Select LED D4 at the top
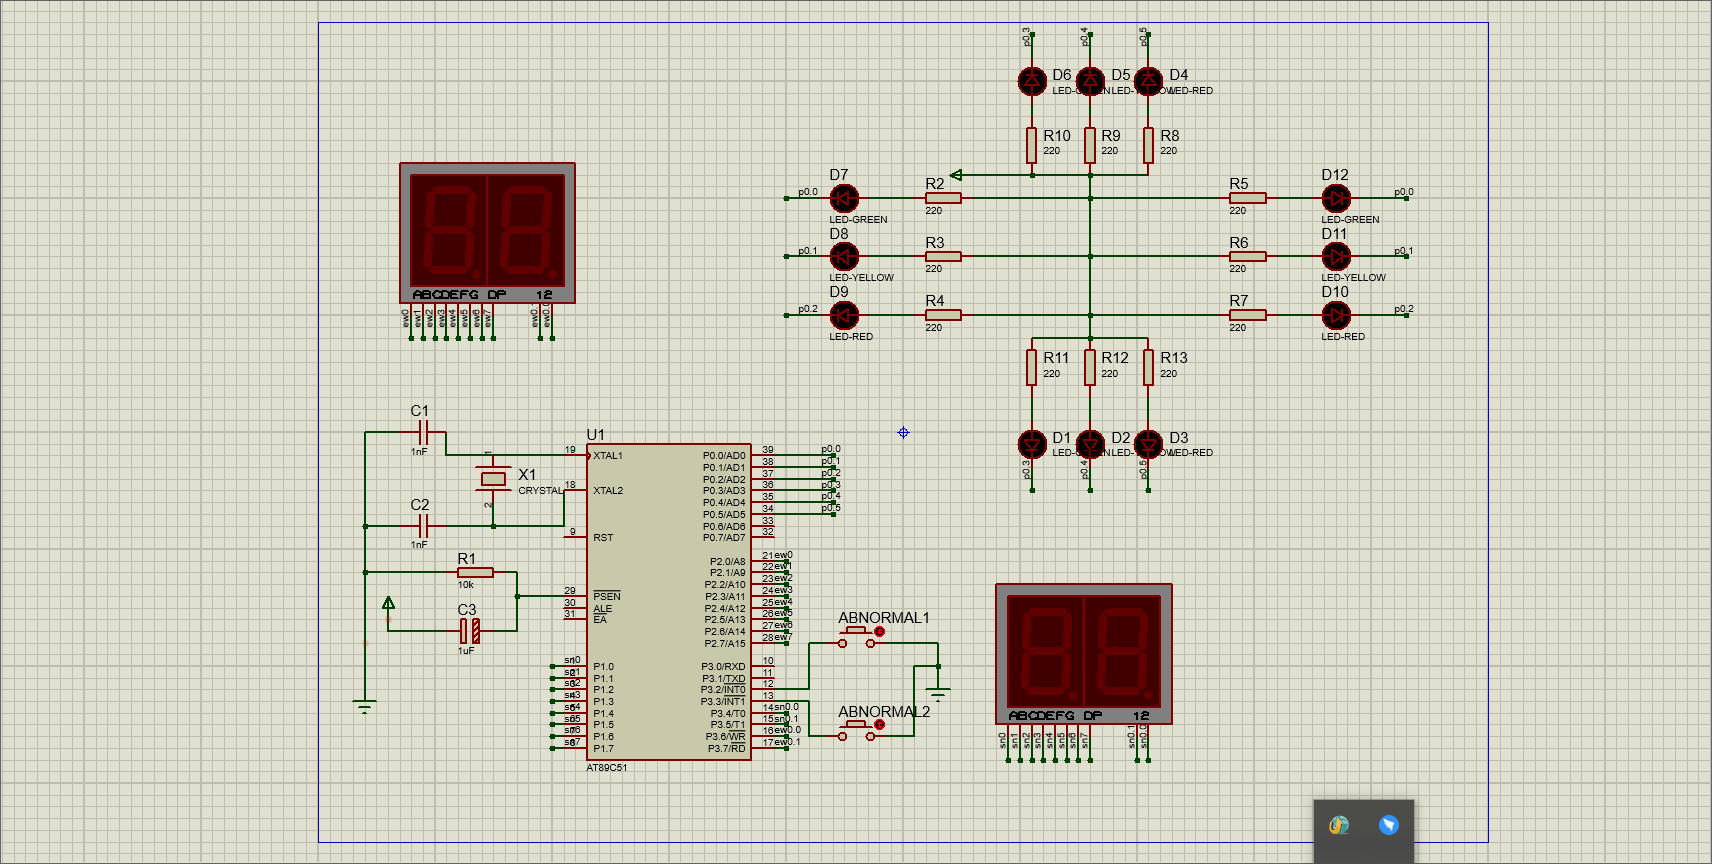 (x=1148, y=80)
